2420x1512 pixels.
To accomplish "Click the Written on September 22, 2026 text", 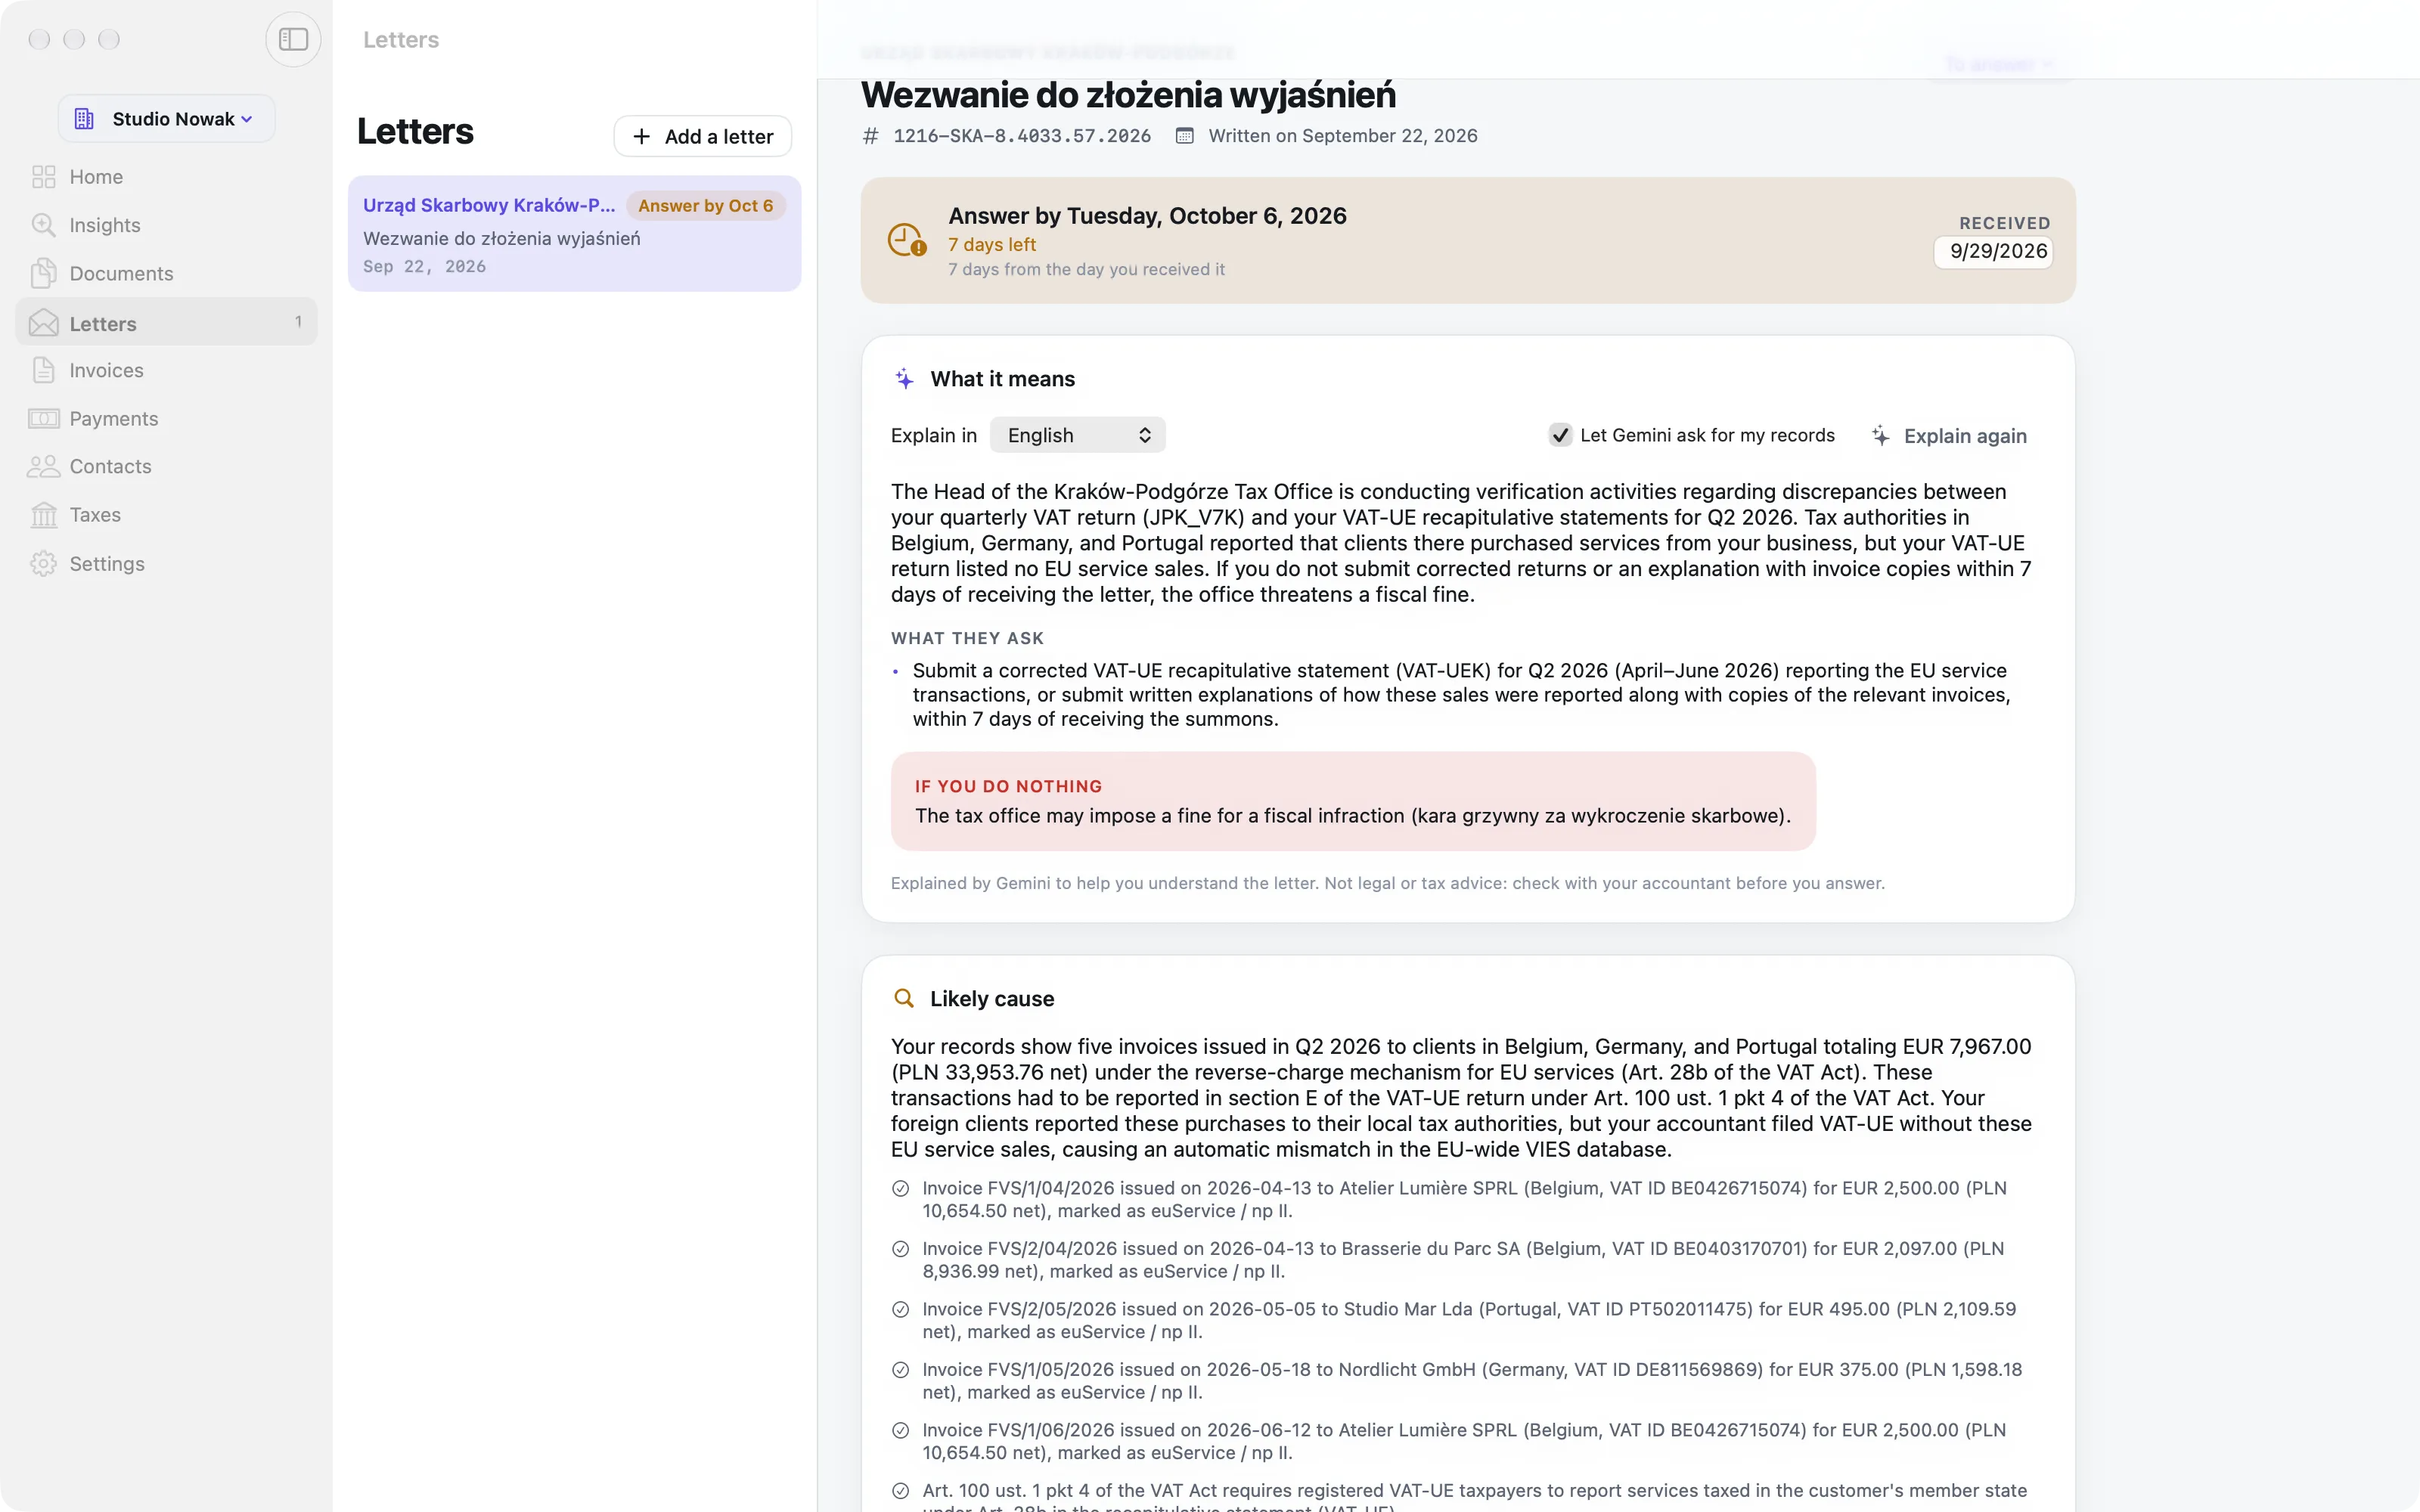I will click(1342, 136).
